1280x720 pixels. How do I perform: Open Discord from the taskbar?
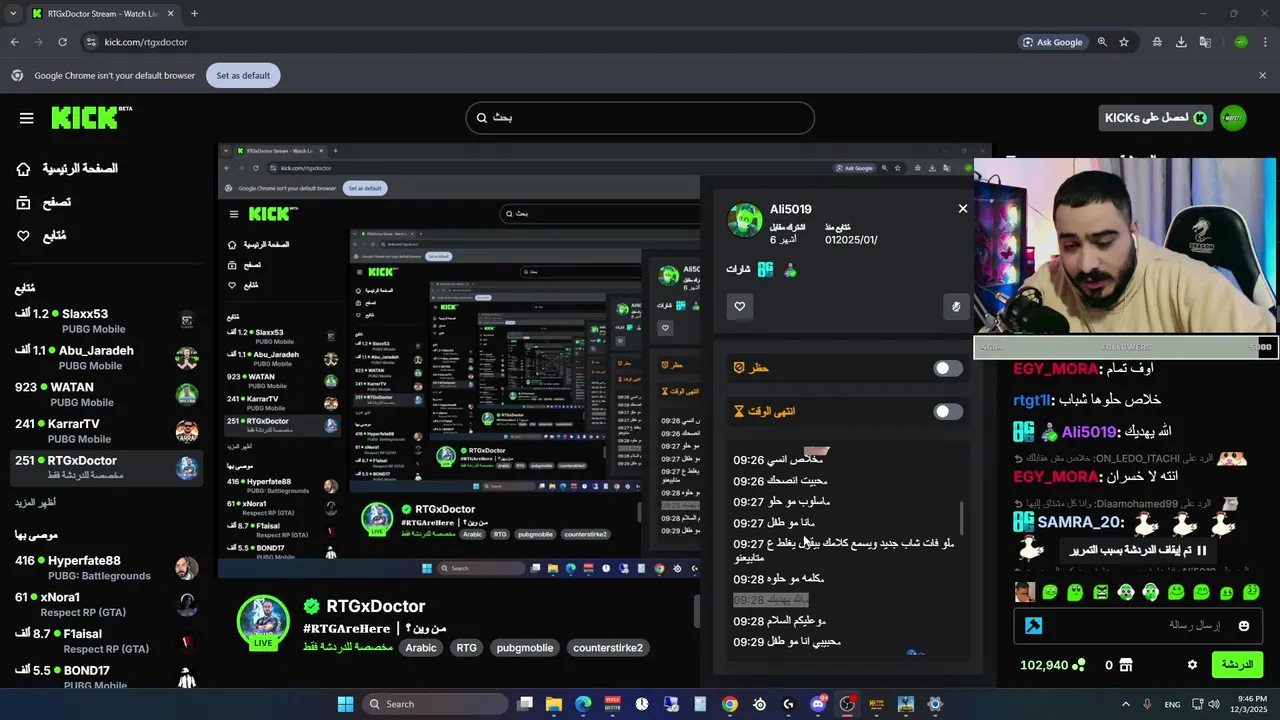(818, 704)
